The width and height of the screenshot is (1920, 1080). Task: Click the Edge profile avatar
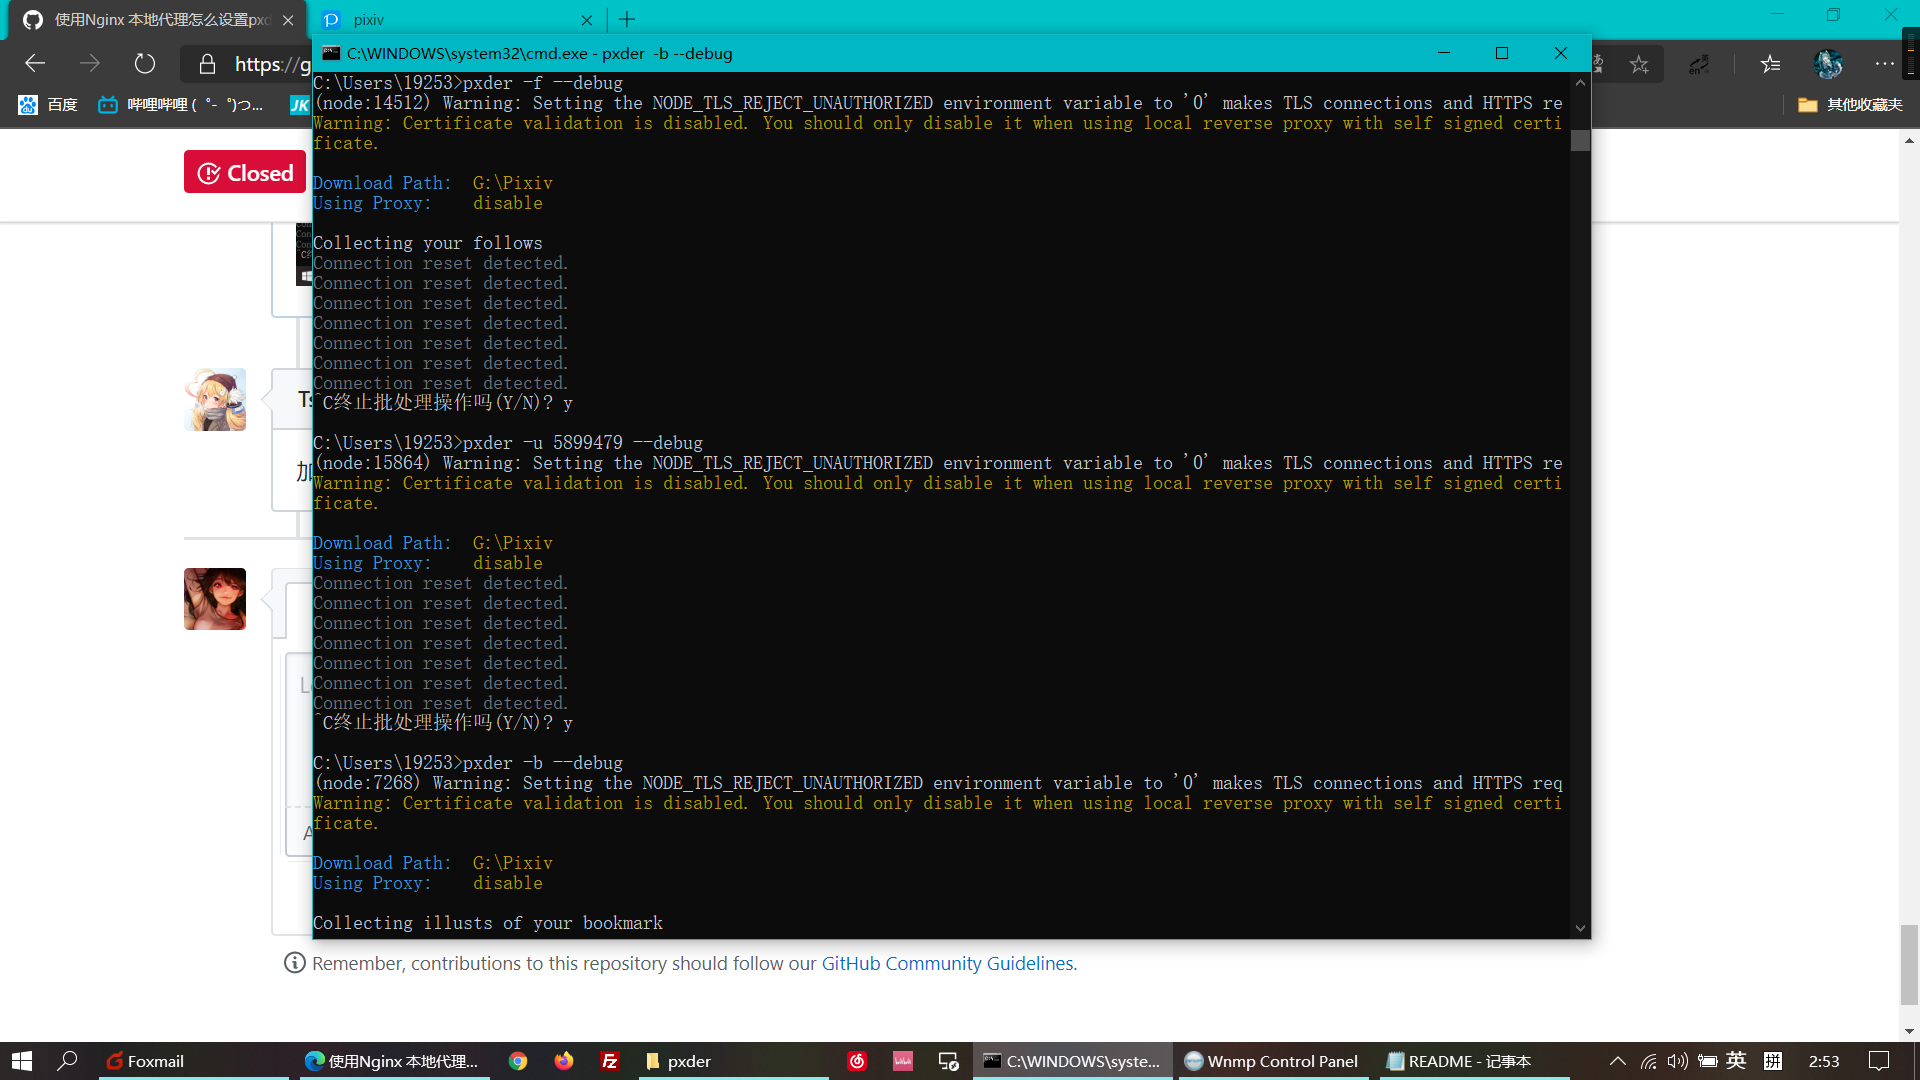coord(1829,63)
